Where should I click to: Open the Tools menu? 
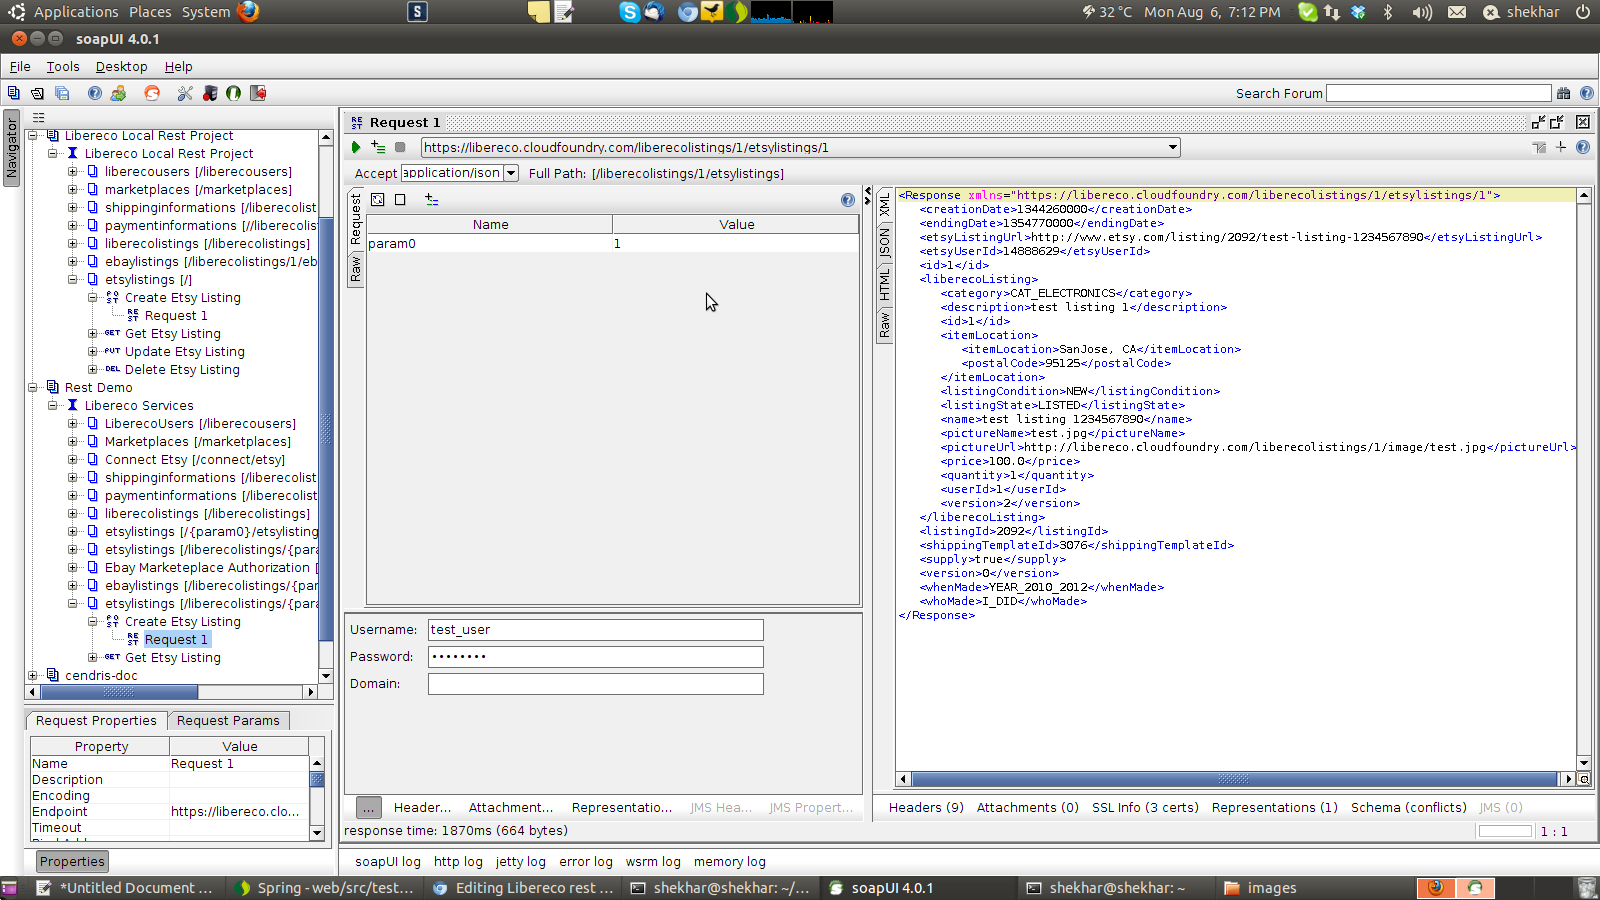tap(62, 67)
